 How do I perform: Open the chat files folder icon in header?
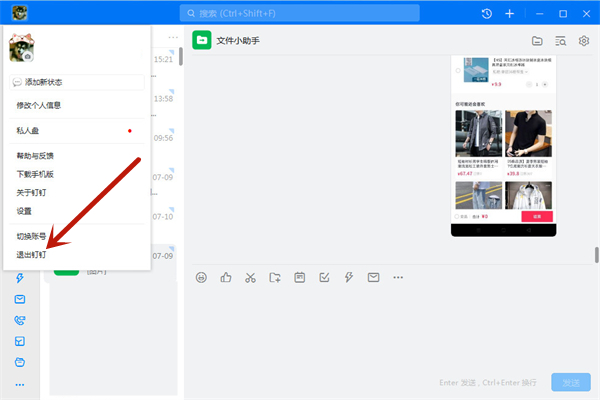point(537,41)
